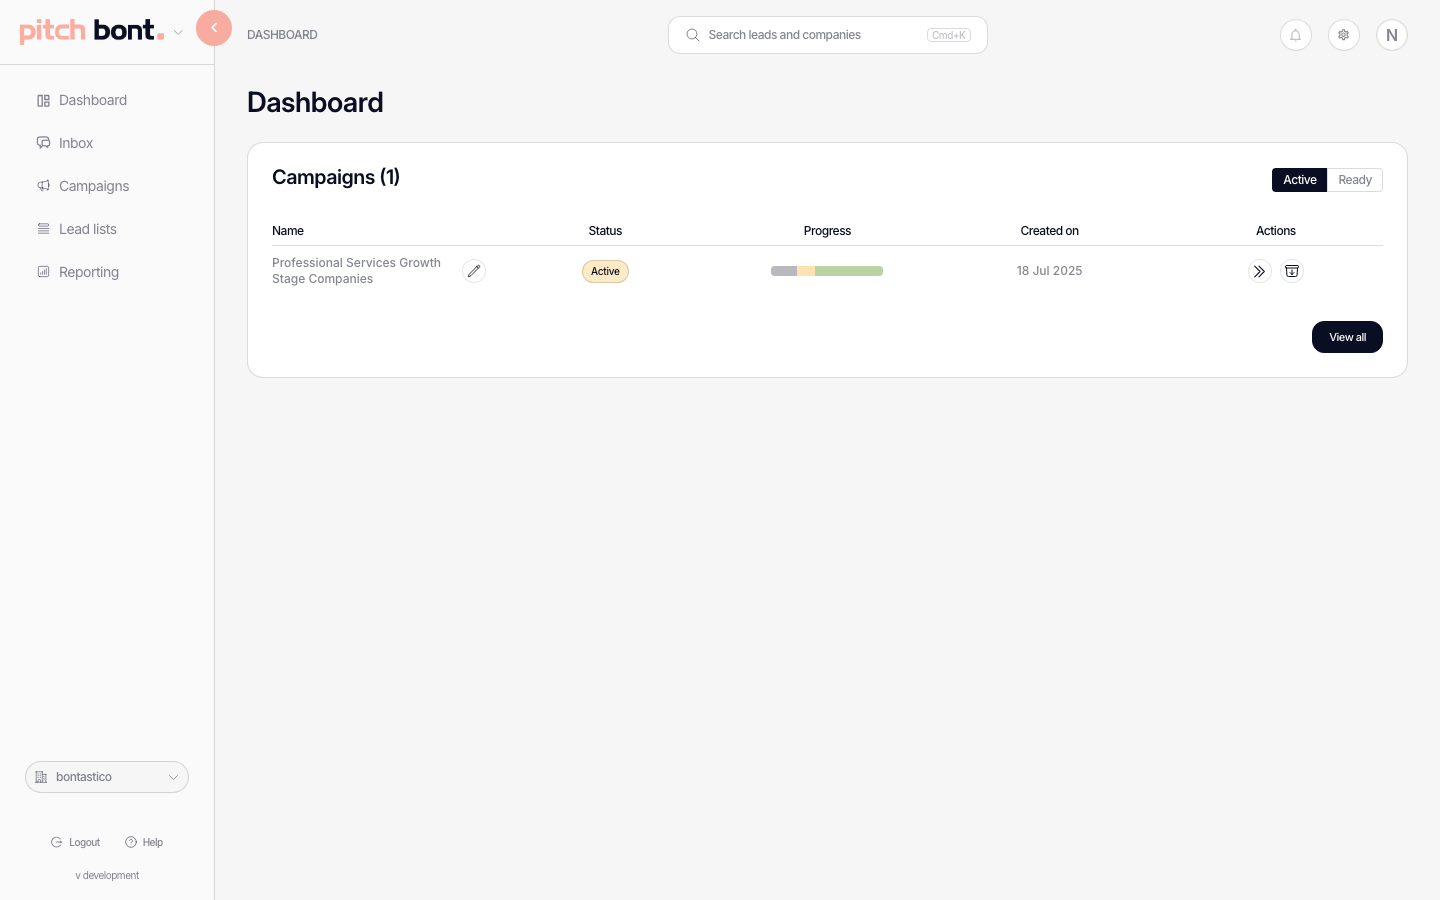Click the Inbox chat icon
1440x900 pixels.
[43, 143]
